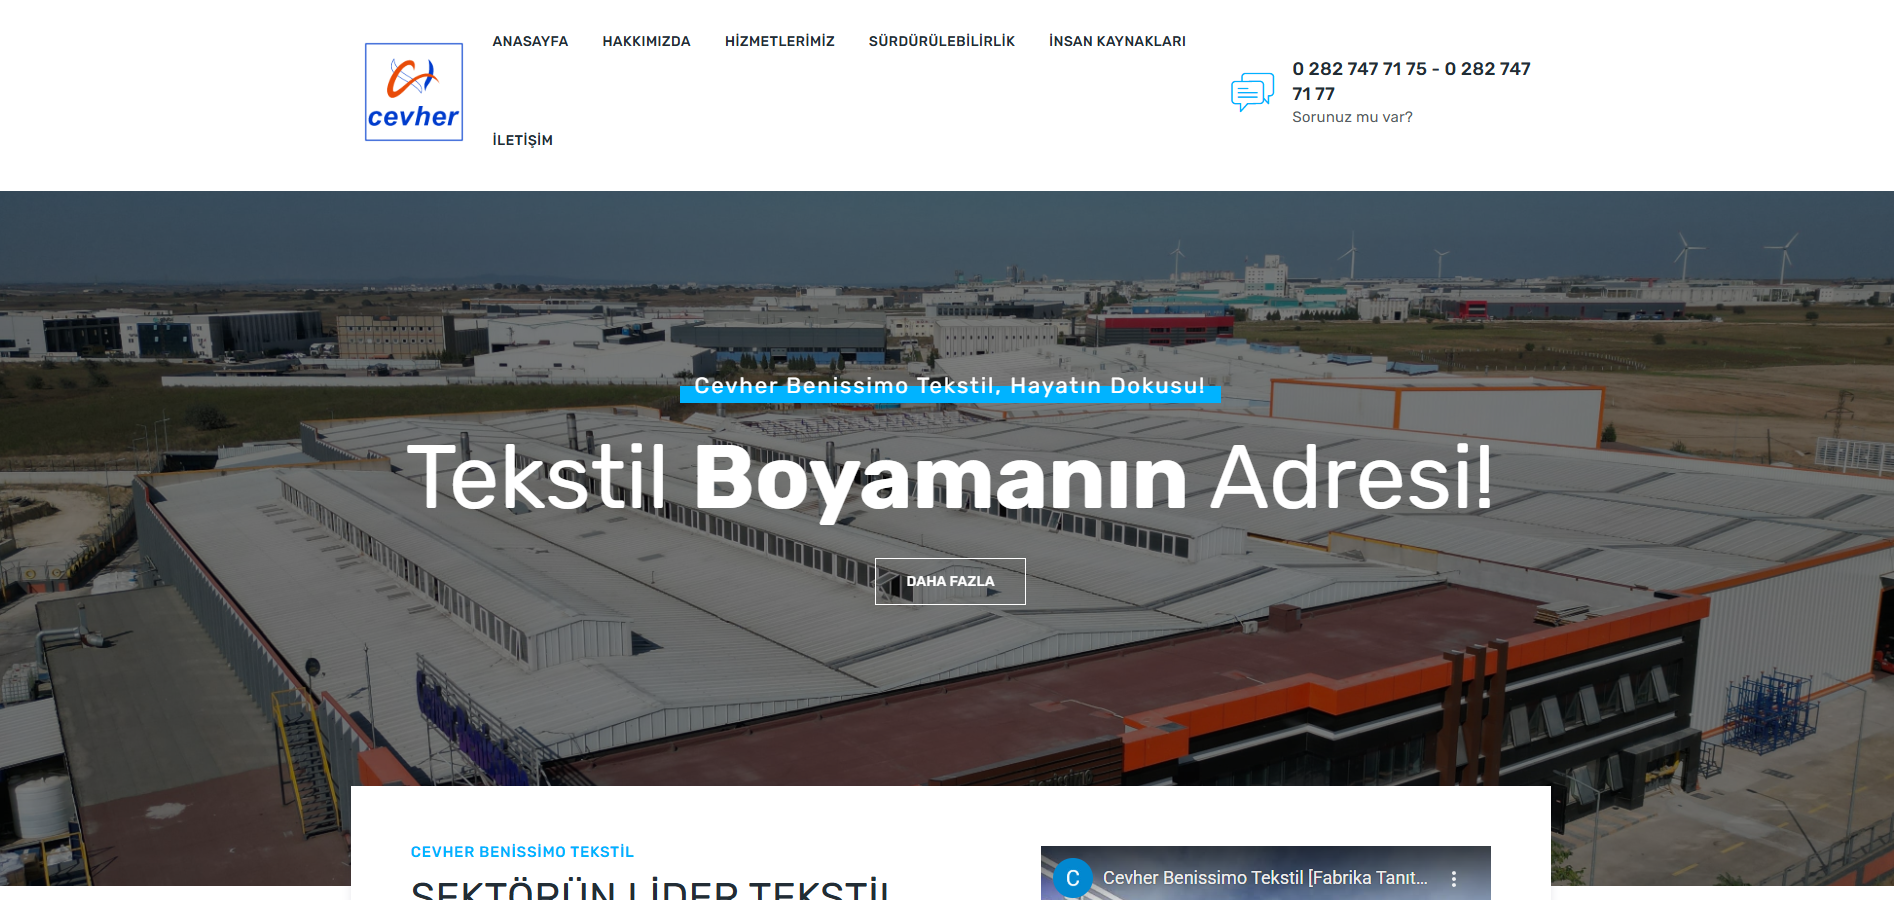Open the video three-dot options menu
The height and width of the screenshot is (900, 1894).
[1453, 879]
